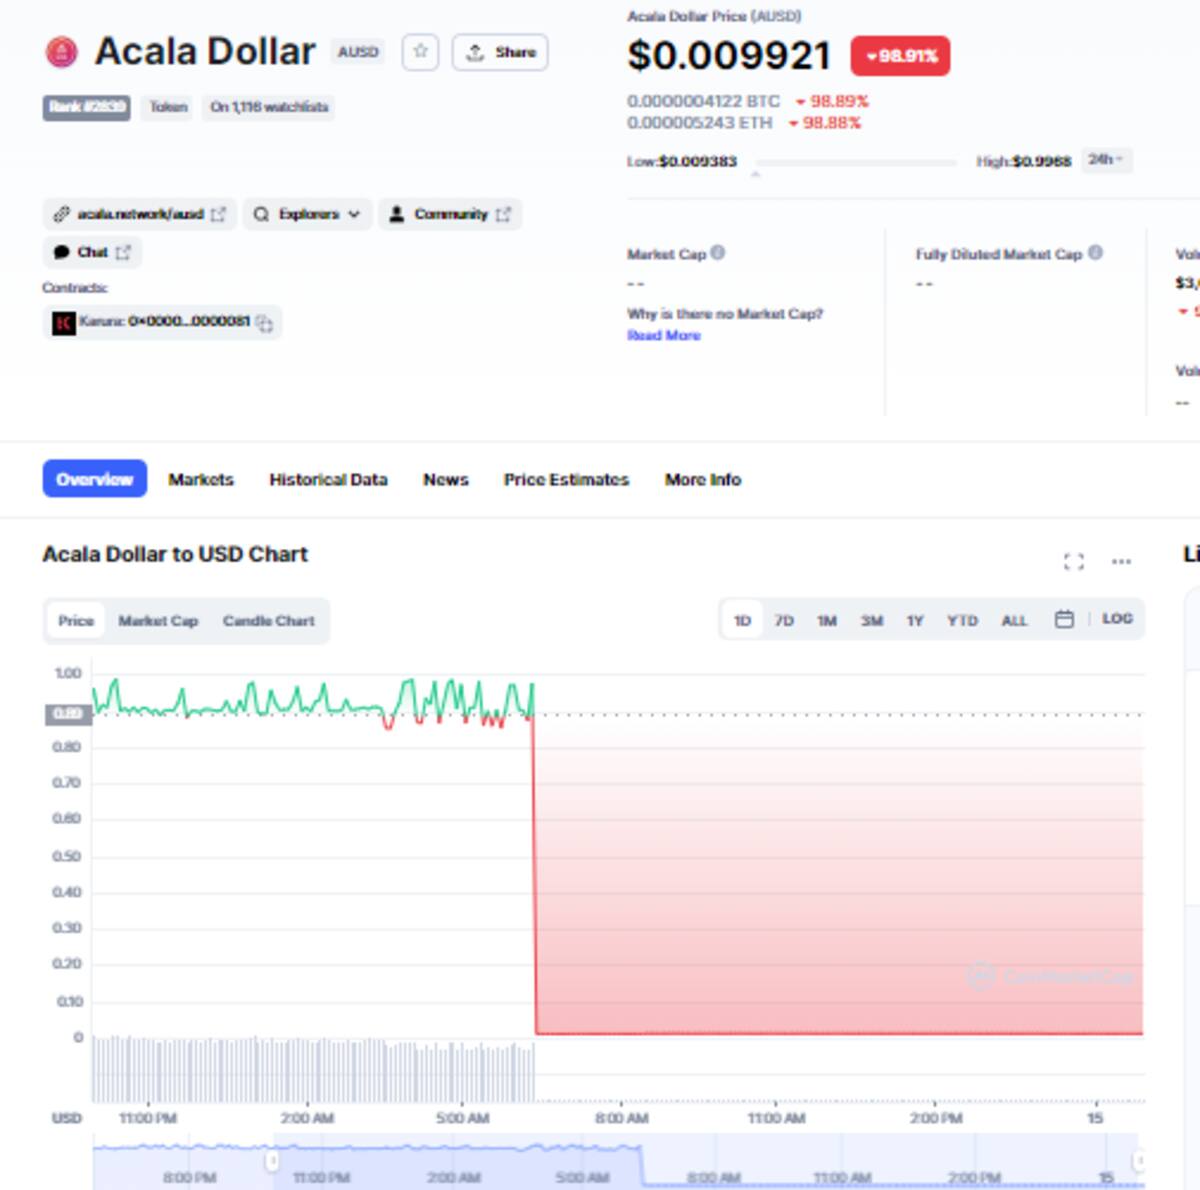
Task: Select the Price chart mode
Action: [76, 621]
